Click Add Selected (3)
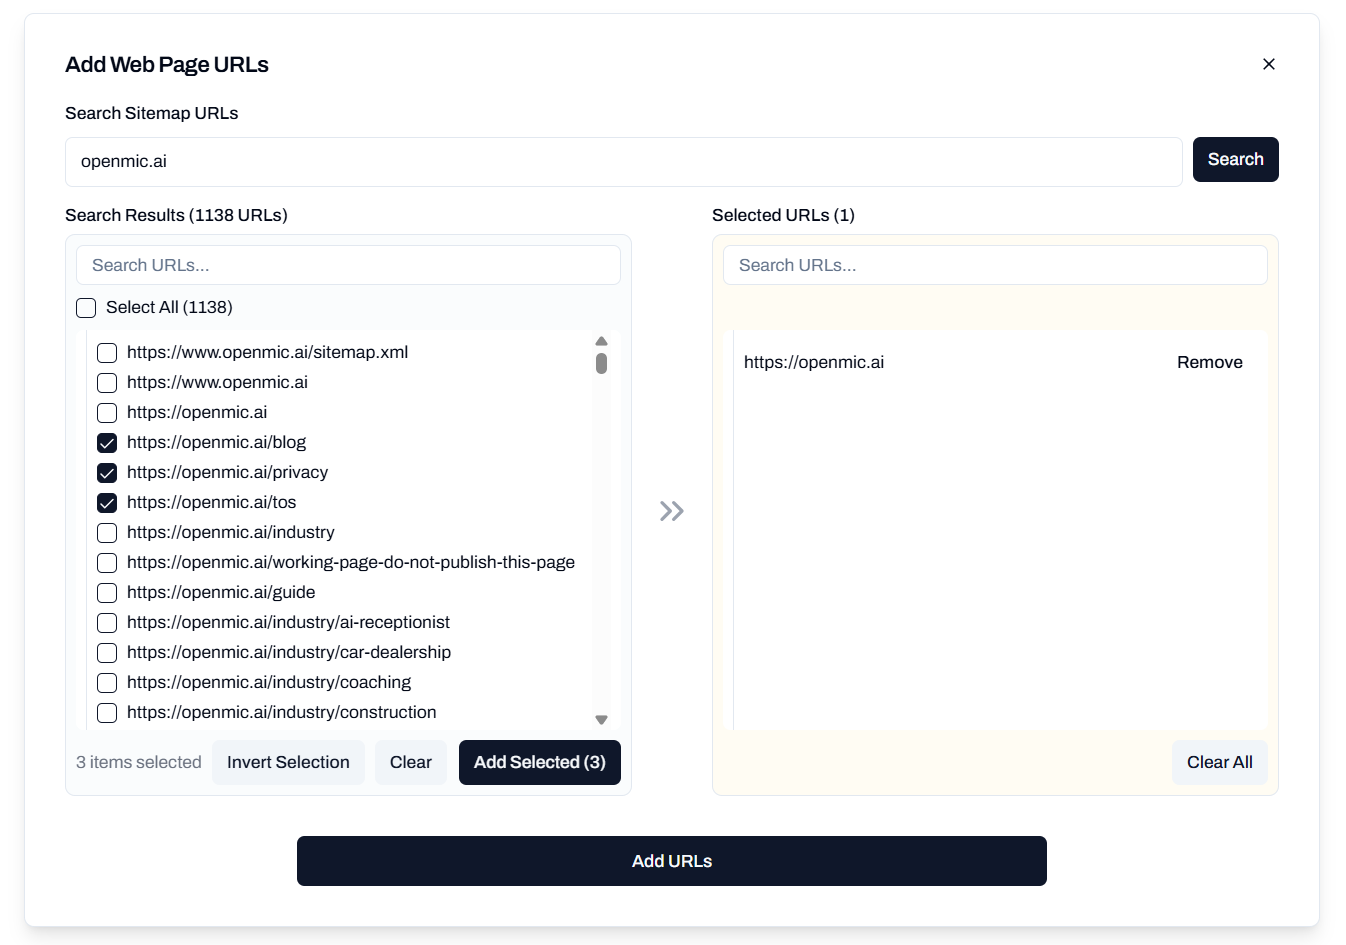This screenshot has height=945, width=1346. point(539,762)
